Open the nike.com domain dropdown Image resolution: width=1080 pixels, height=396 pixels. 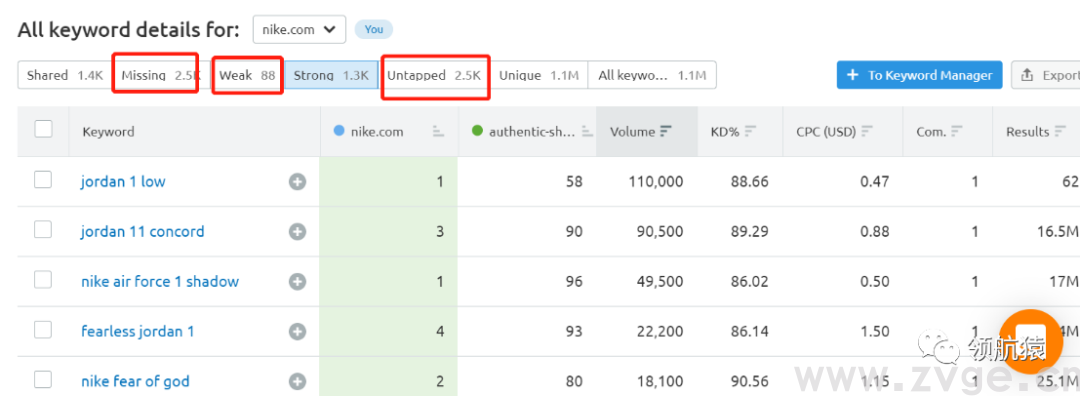pos(299,30)
